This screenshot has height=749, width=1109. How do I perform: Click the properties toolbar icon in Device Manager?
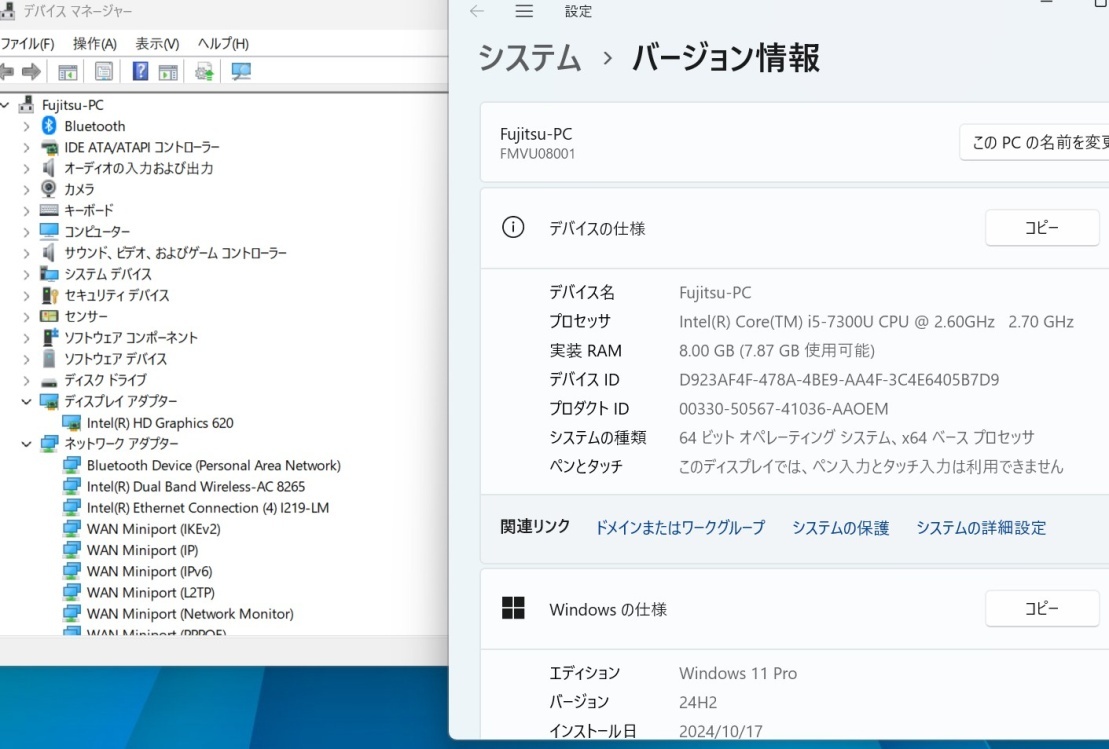104,71
